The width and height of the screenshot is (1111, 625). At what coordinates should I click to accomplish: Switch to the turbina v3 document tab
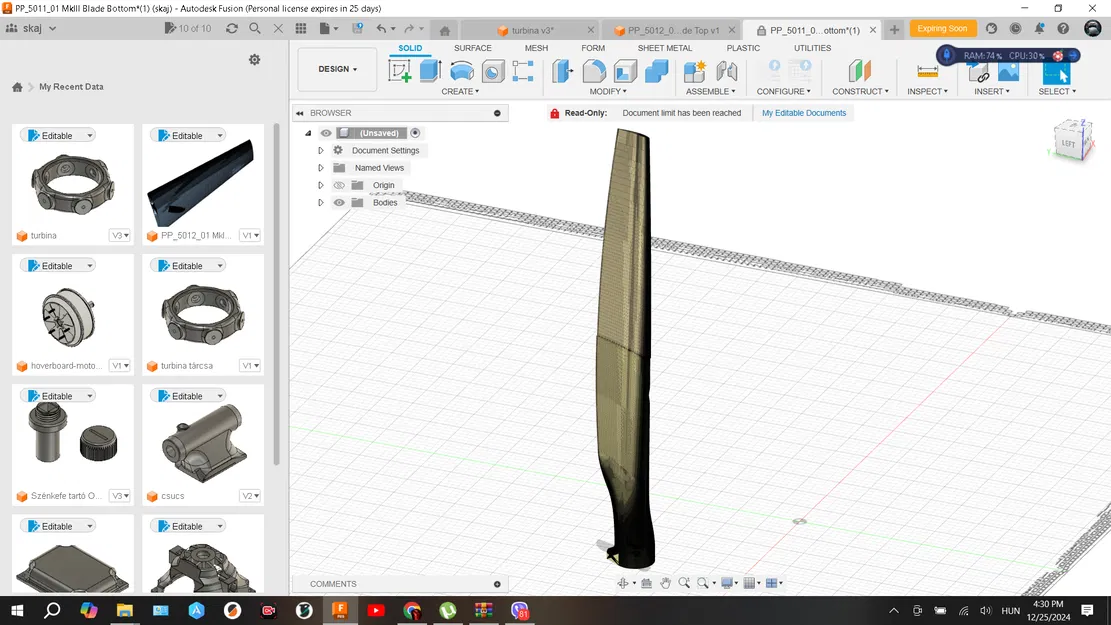[533, 30]
